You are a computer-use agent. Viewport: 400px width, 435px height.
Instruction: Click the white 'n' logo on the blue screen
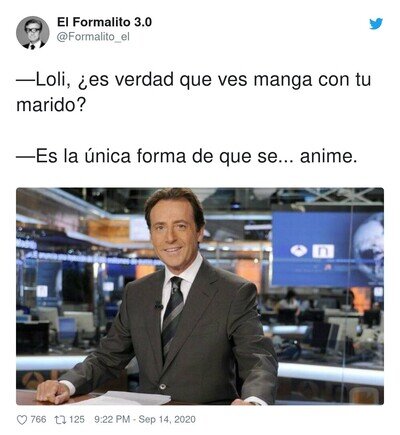[x=323, y=251]
